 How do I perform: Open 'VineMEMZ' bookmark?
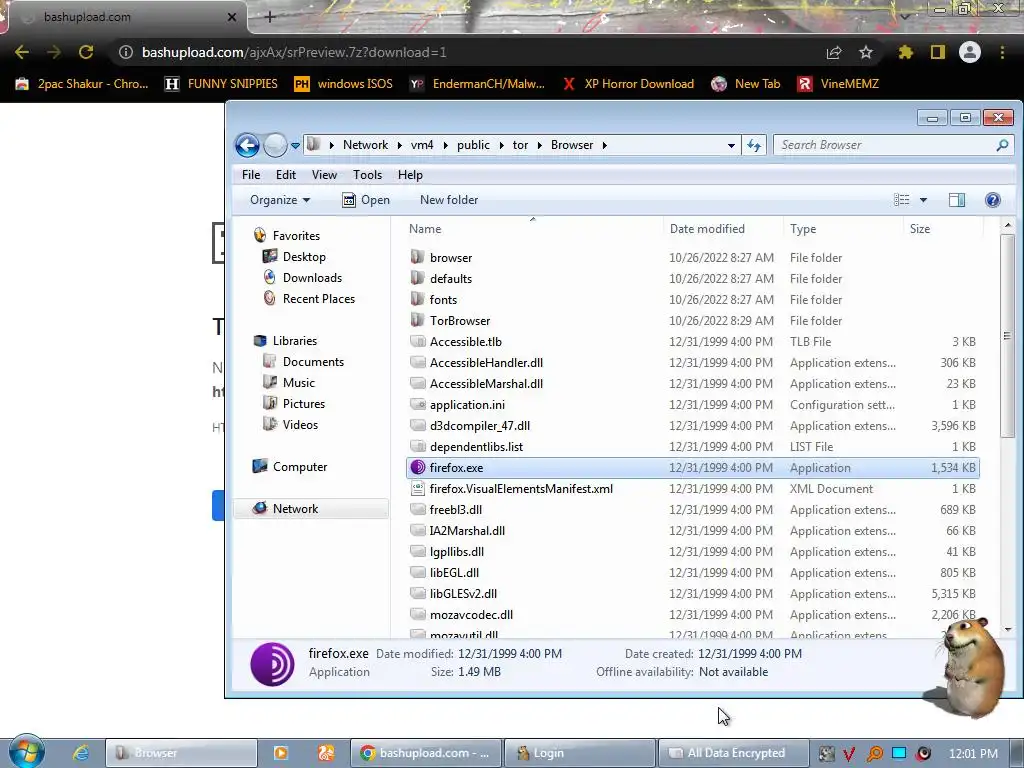point(839,84)
